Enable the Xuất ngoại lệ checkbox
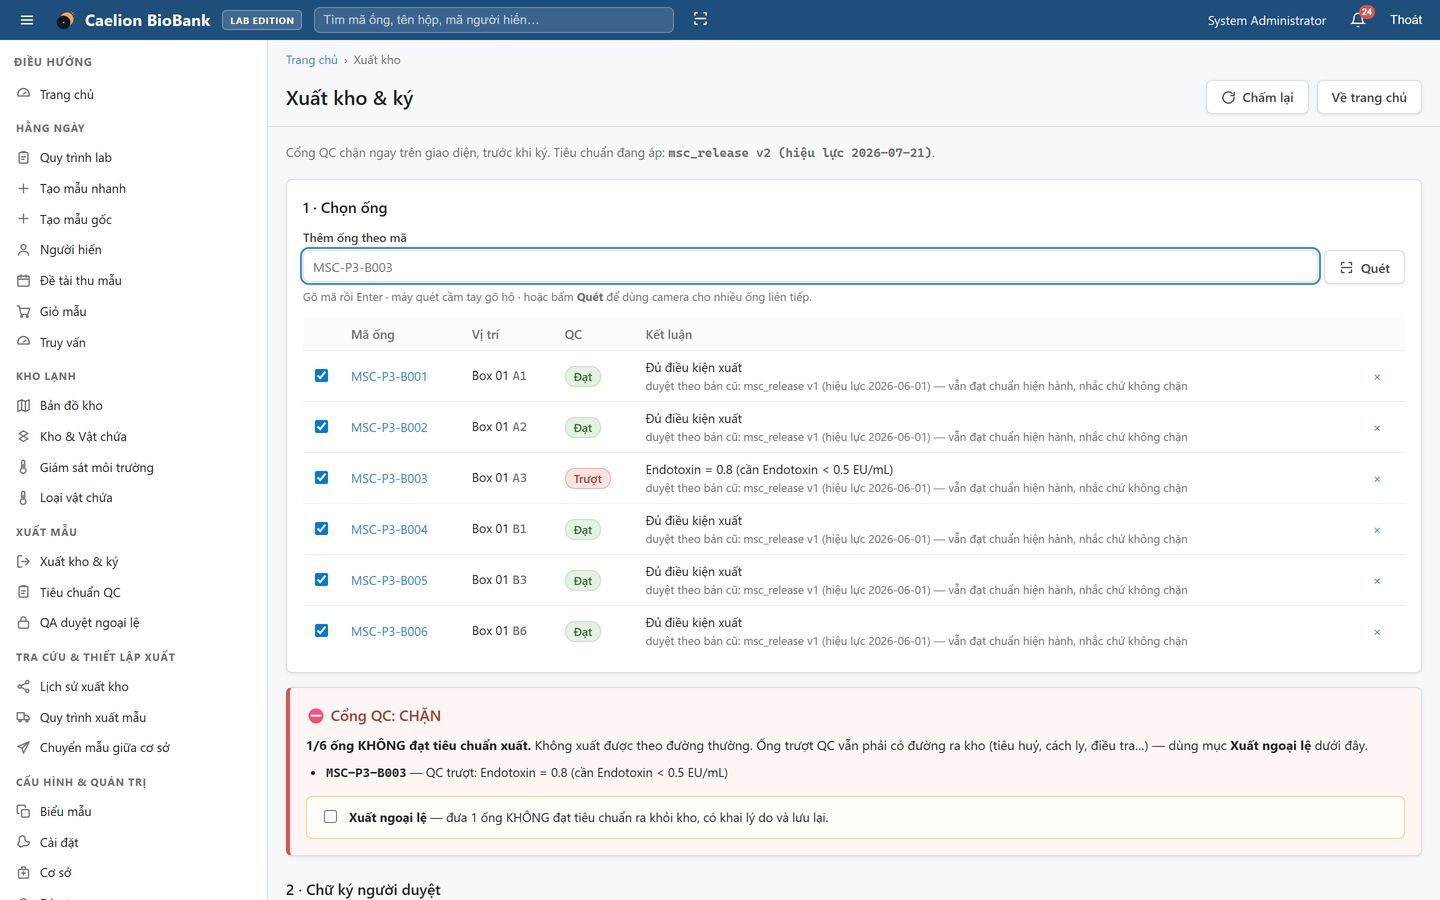Image resolution: width=1440 pixels, height=900 pixels. 330,817
